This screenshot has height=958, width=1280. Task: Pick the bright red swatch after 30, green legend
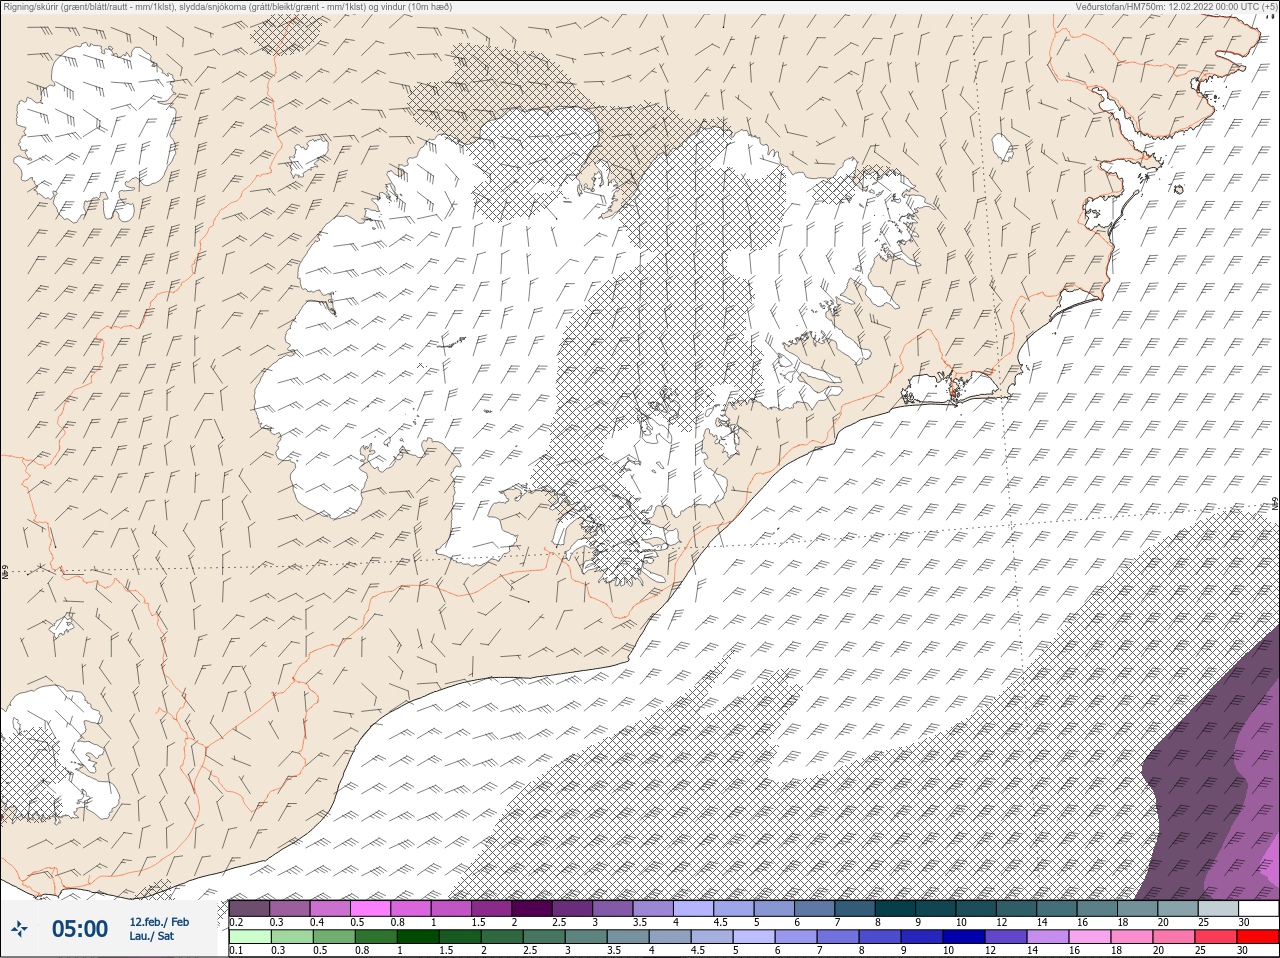click(1258, 938)
